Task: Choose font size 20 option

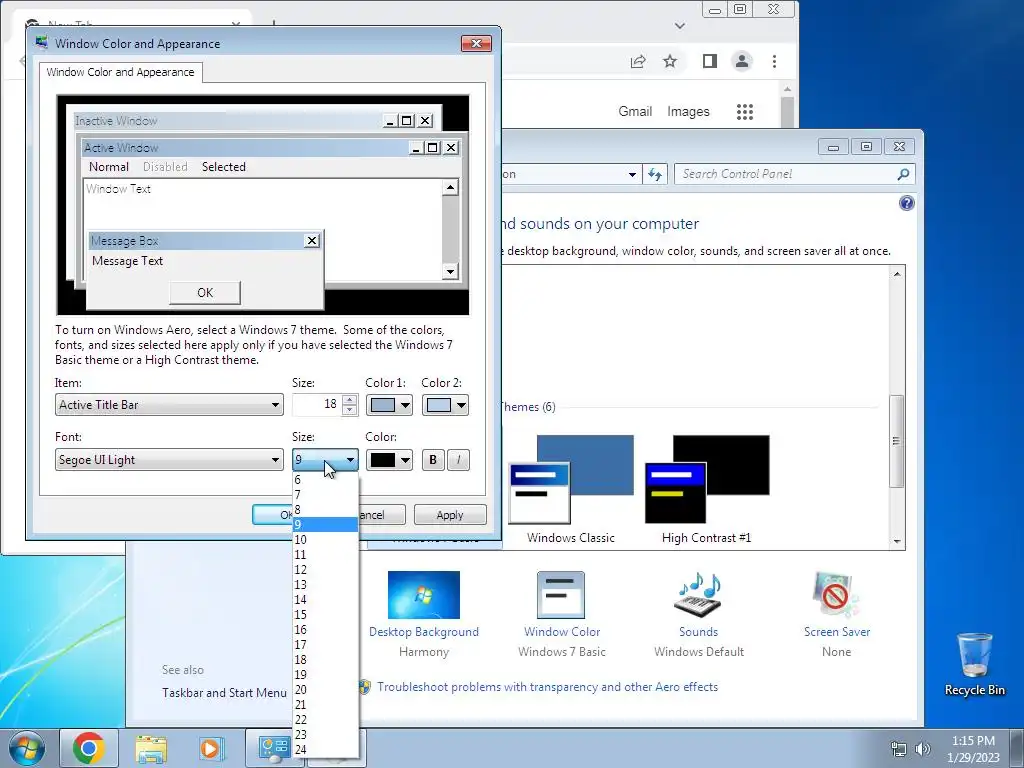Action: tap(325, 690)
